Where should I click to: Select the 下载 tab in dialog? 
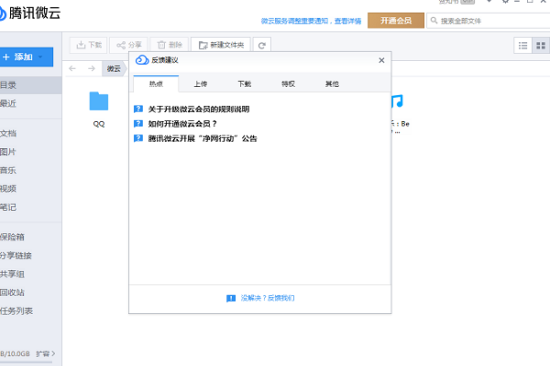244,84
